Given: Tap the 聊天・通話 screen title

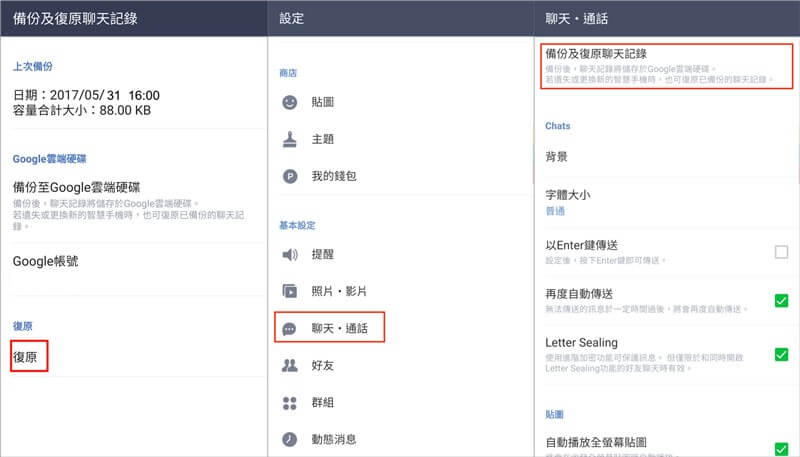Looking at the screenshot, I should 577,19.
